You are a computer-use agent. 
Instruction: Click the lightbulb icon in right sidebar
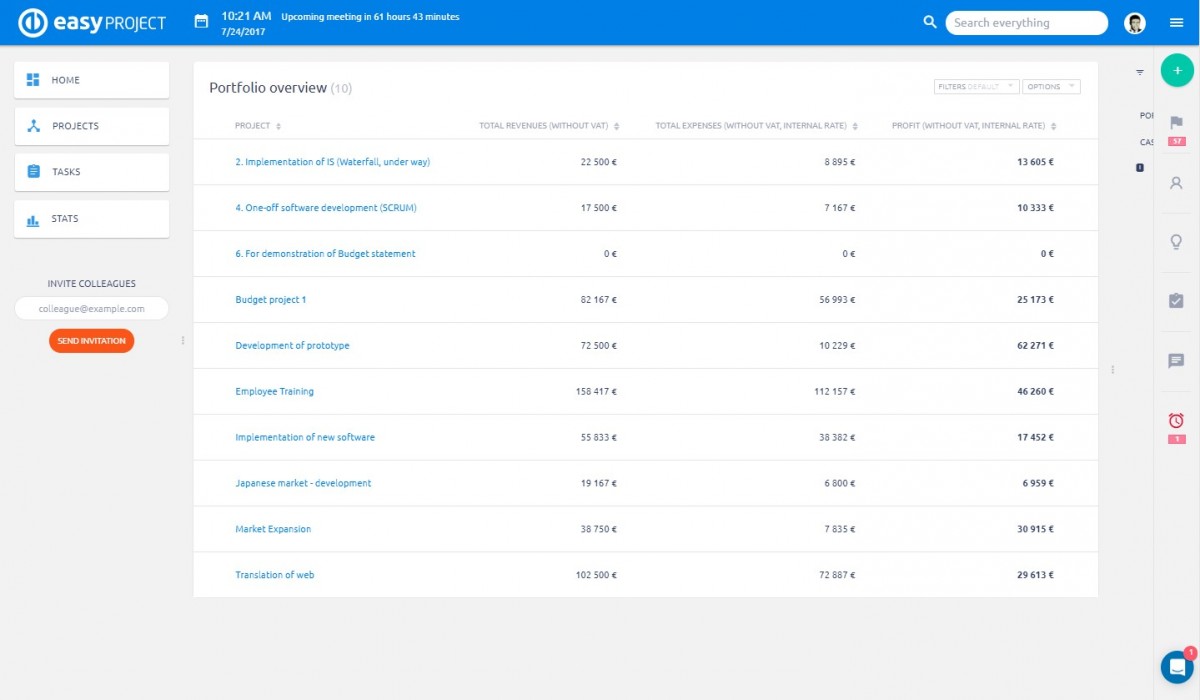[x=1176, y=242]
